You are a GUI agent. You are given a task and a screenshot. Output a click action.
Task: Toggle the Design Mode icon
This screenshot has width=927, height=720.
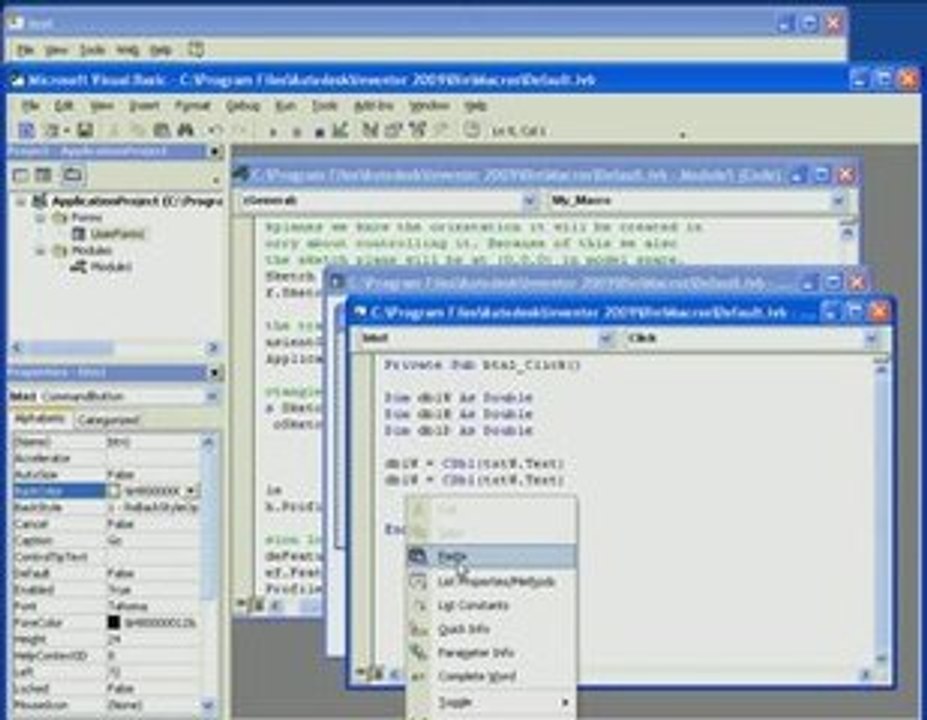tap(340, 129)
